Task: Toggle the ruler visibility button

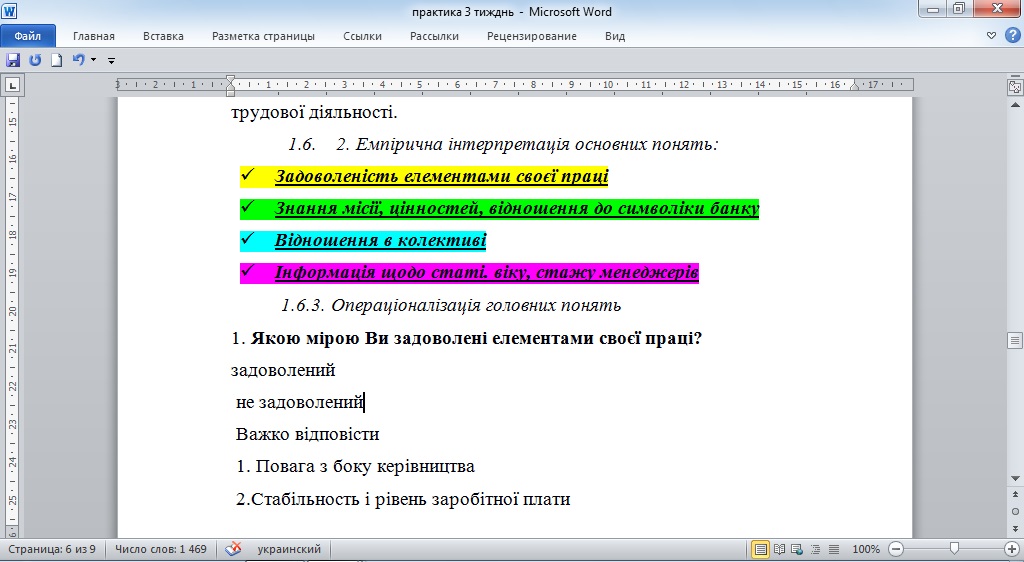Action: [1014, 87]
